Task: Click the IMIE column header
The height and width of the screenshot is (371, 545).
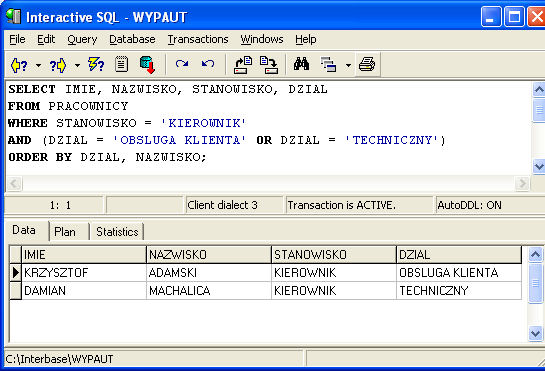Action: (x=84, y=255)
